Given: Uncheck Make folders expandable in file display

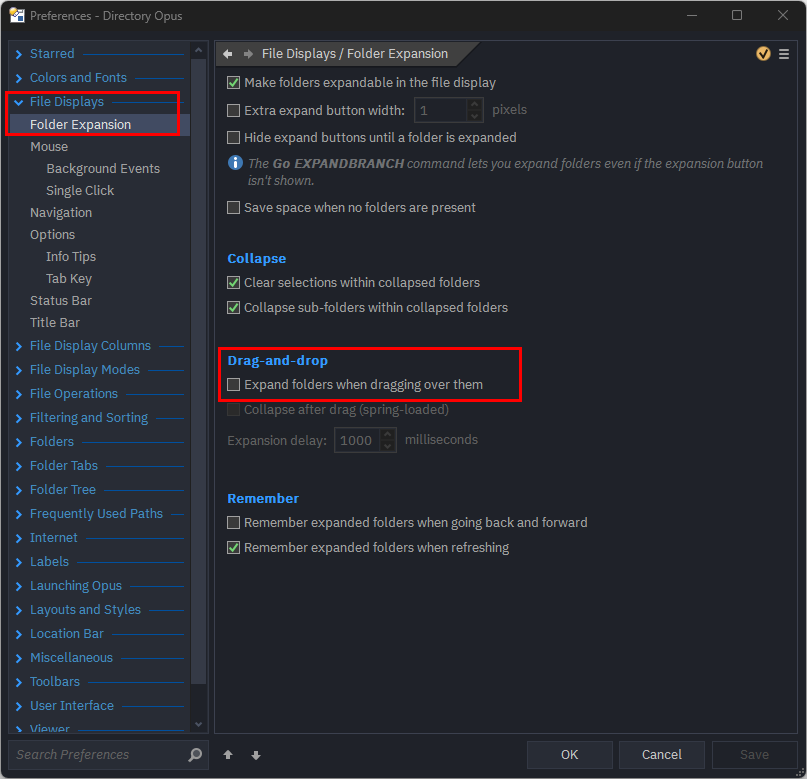Looking at the screenshot, I should [234, 83].
